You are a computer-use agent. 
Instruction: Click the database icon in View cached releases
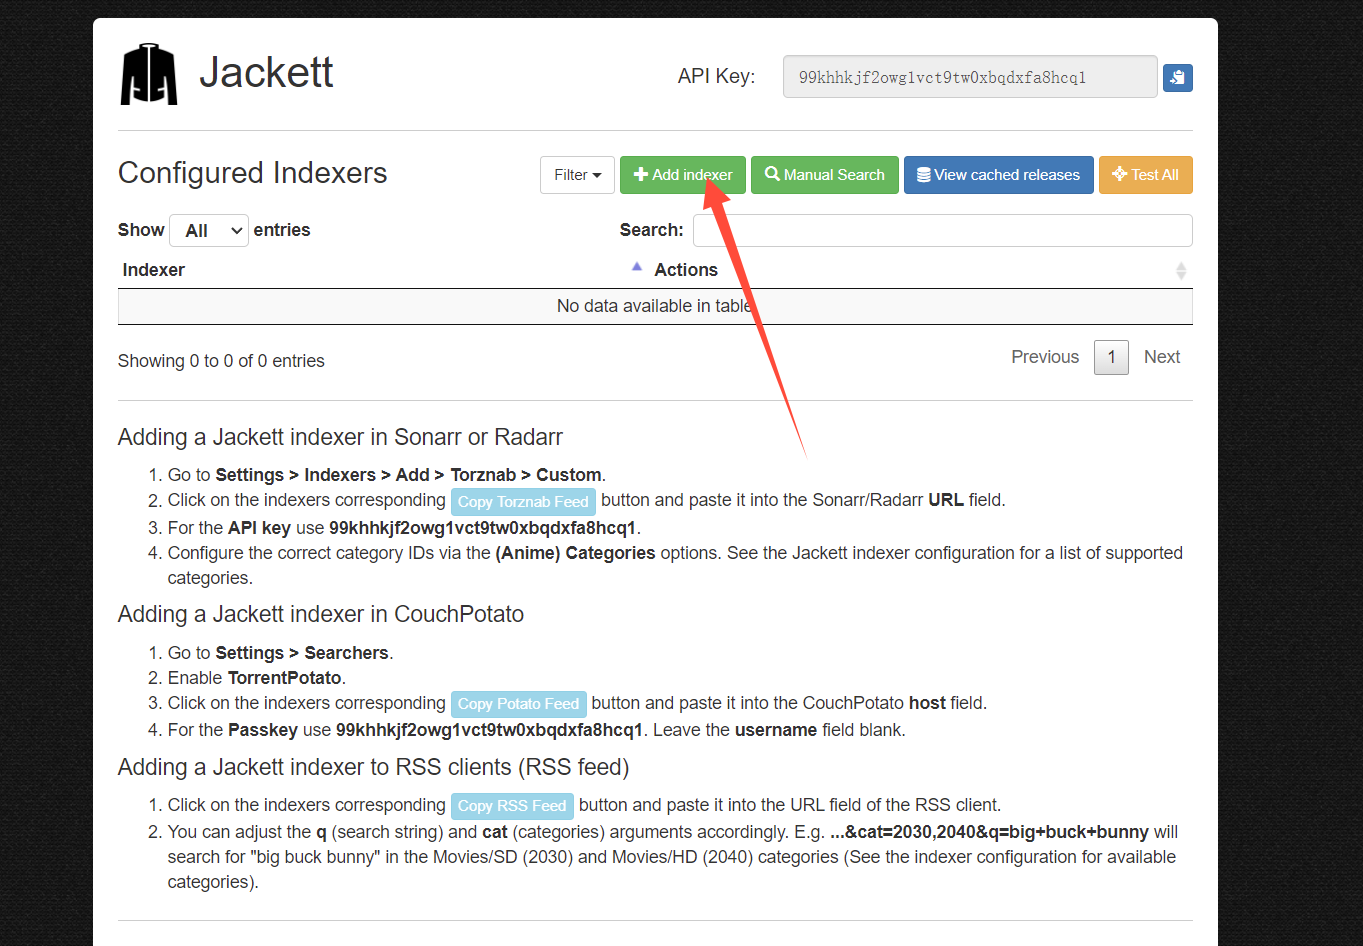click(x=924, y=175)
